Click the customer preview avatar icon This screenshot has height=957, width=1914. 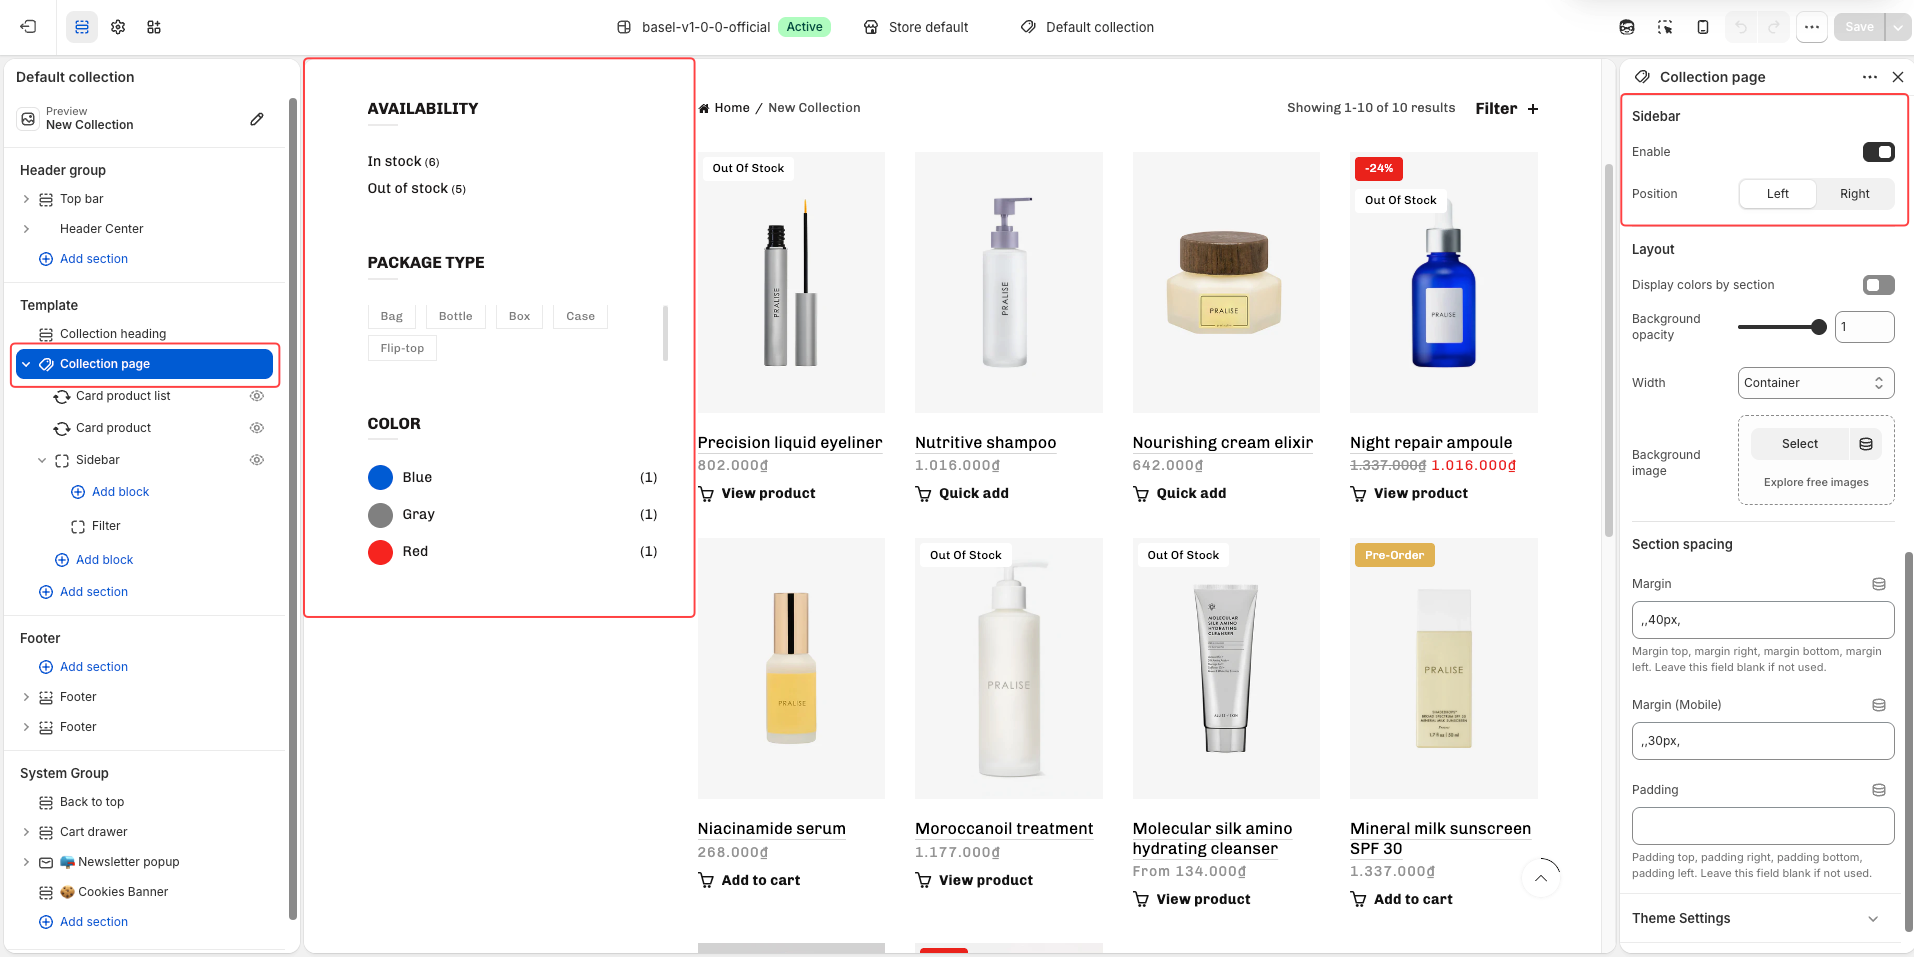tap(1627, 27)
